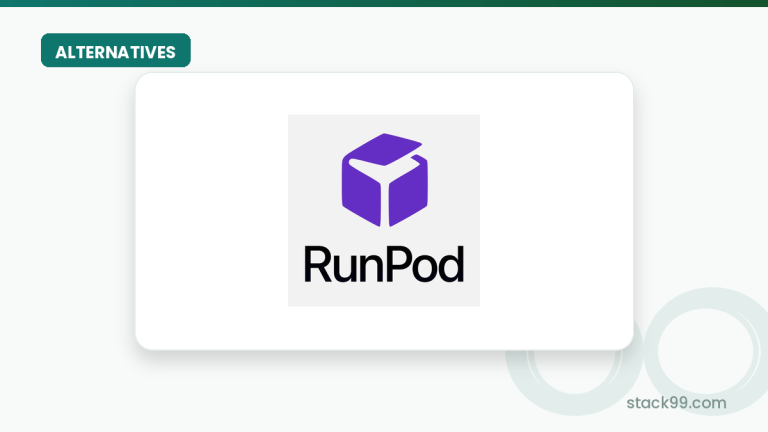Click the ALTERNATIVES badge label
Image resolution: width=768 pixels, height=432 pixels.
point(116,51)
